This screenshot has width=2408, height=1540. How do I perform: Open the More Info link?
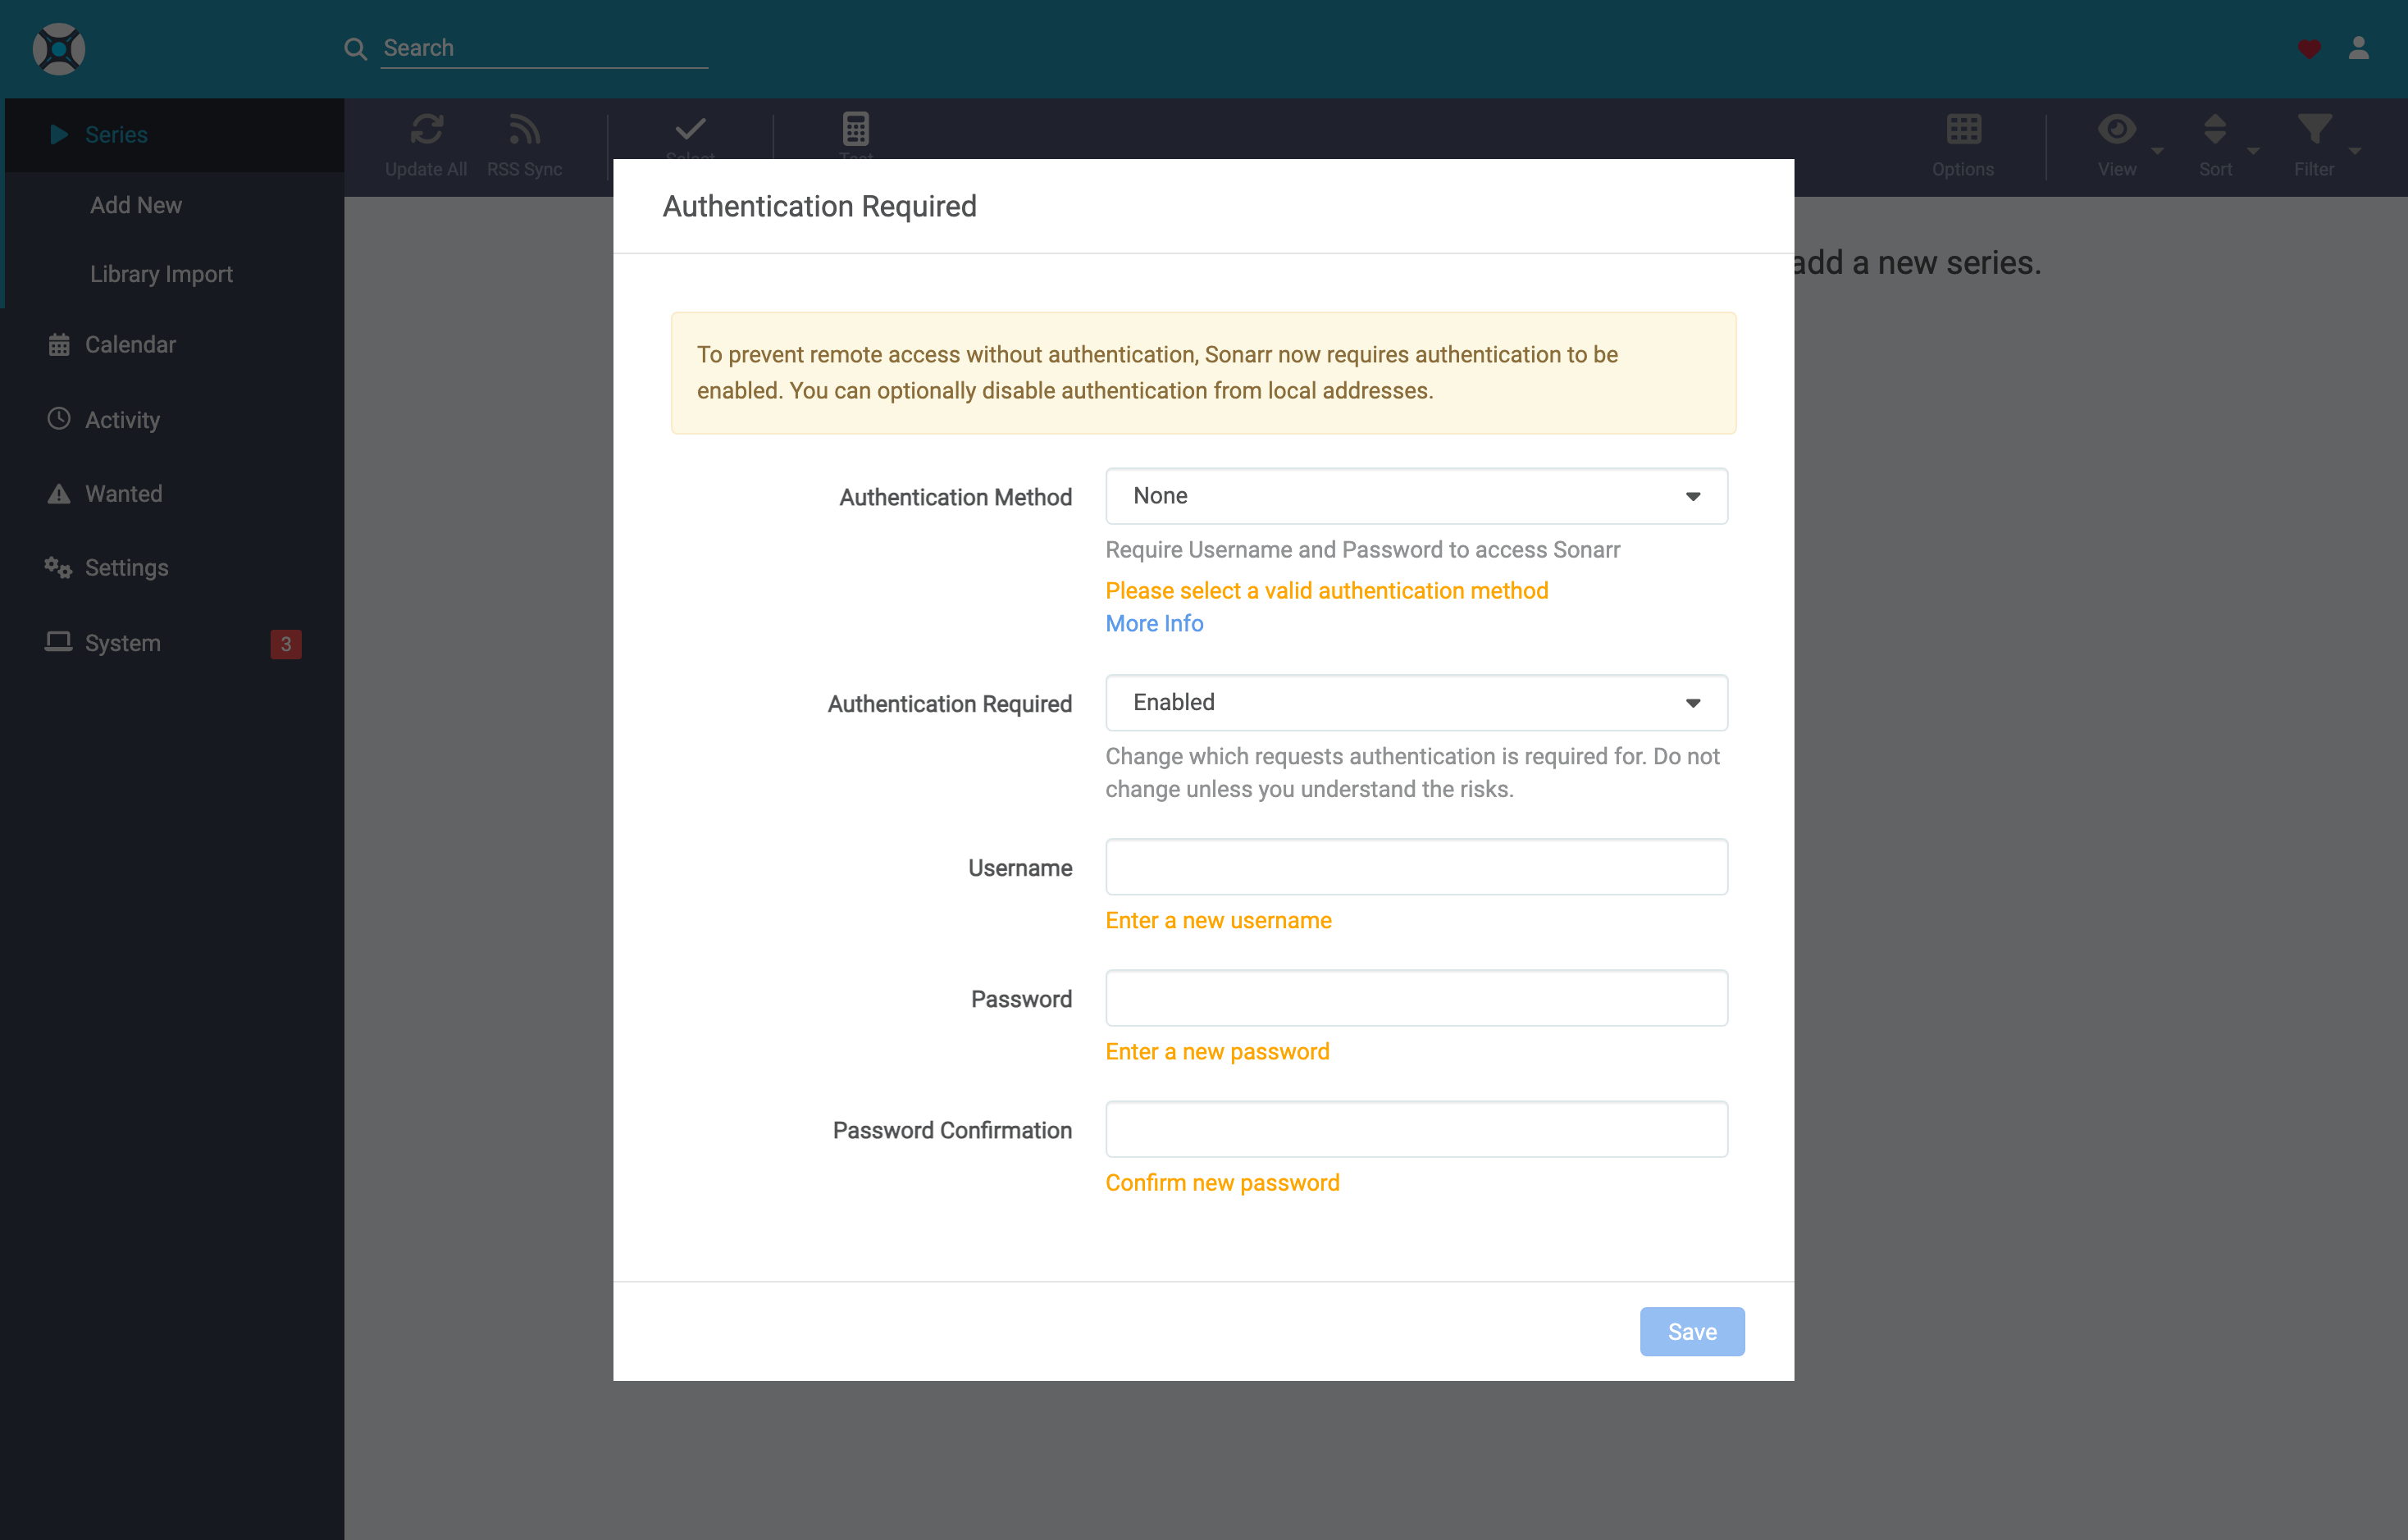pyautogui.click(x=1154, y=623)
